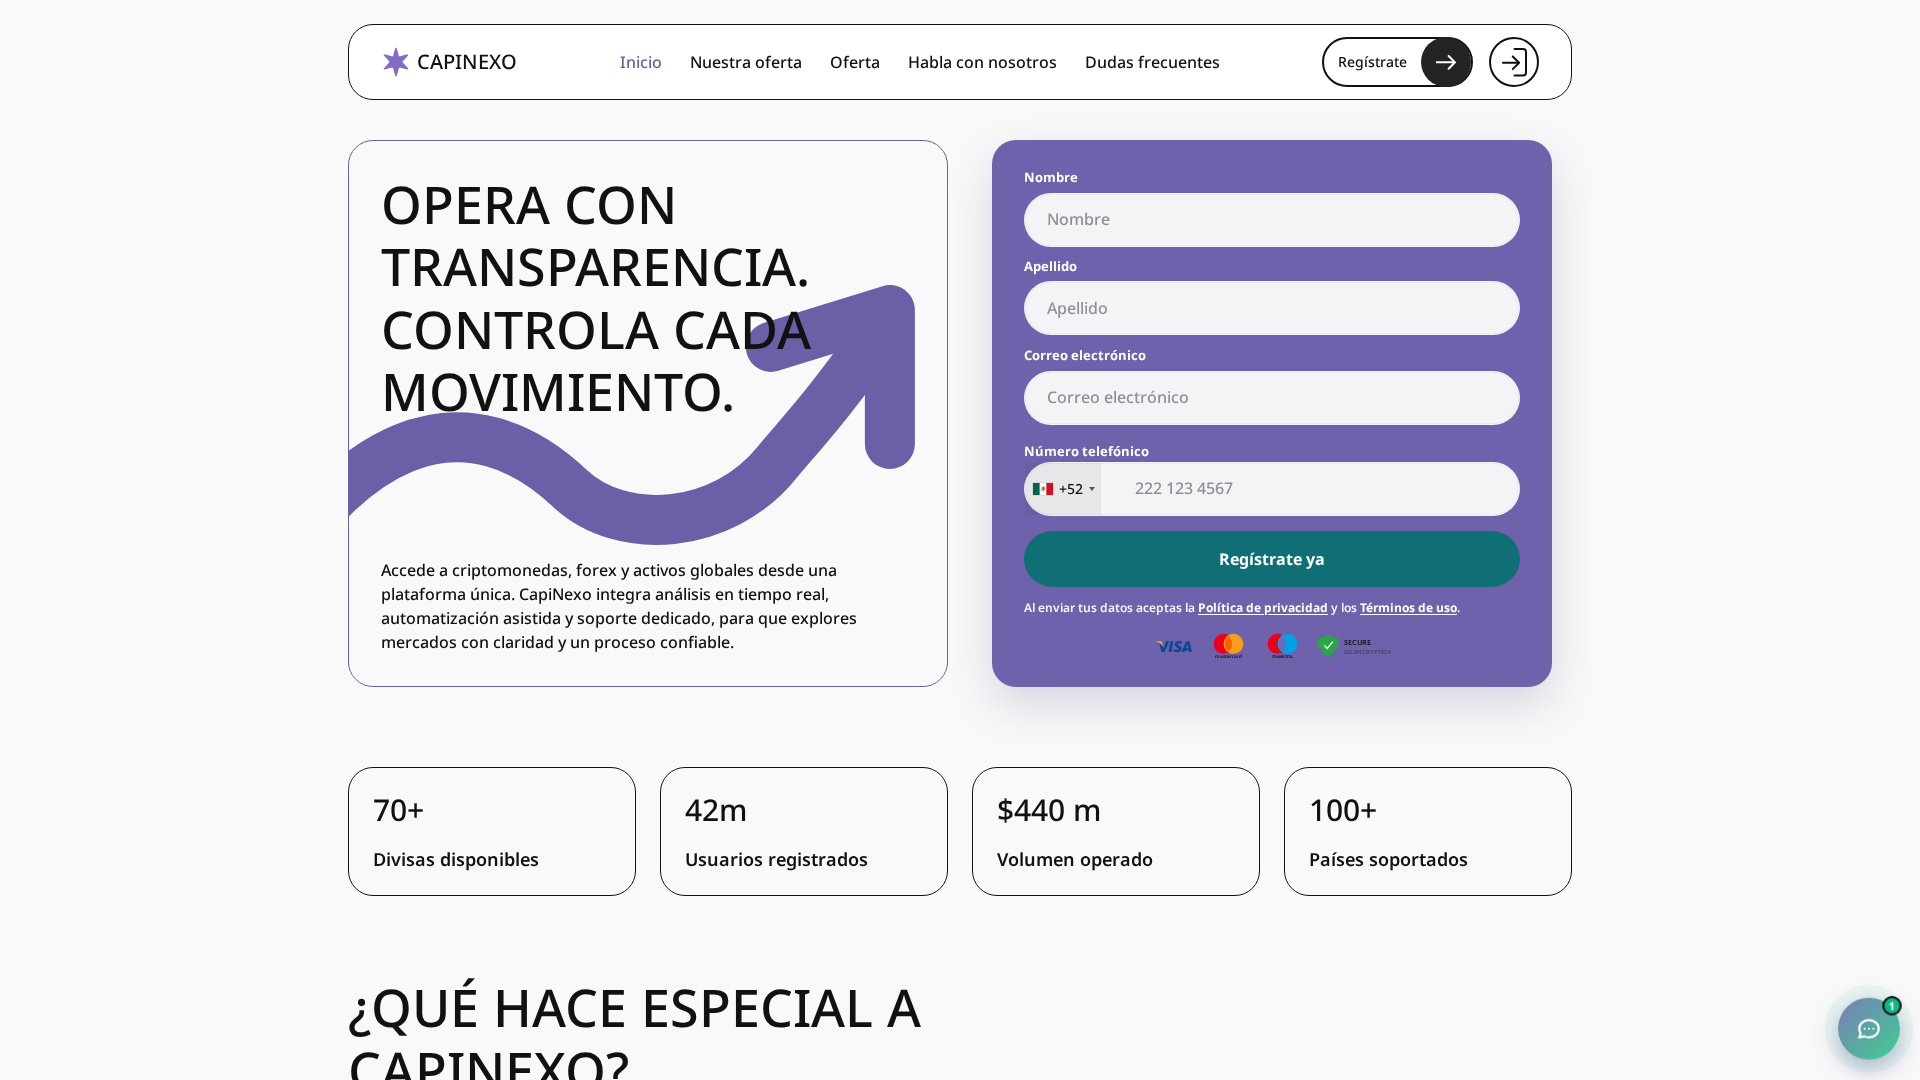The width and height of the screenshot is (1920, 1080).
Task: Open the Política de privacidad link
Action: (1263, 608)
